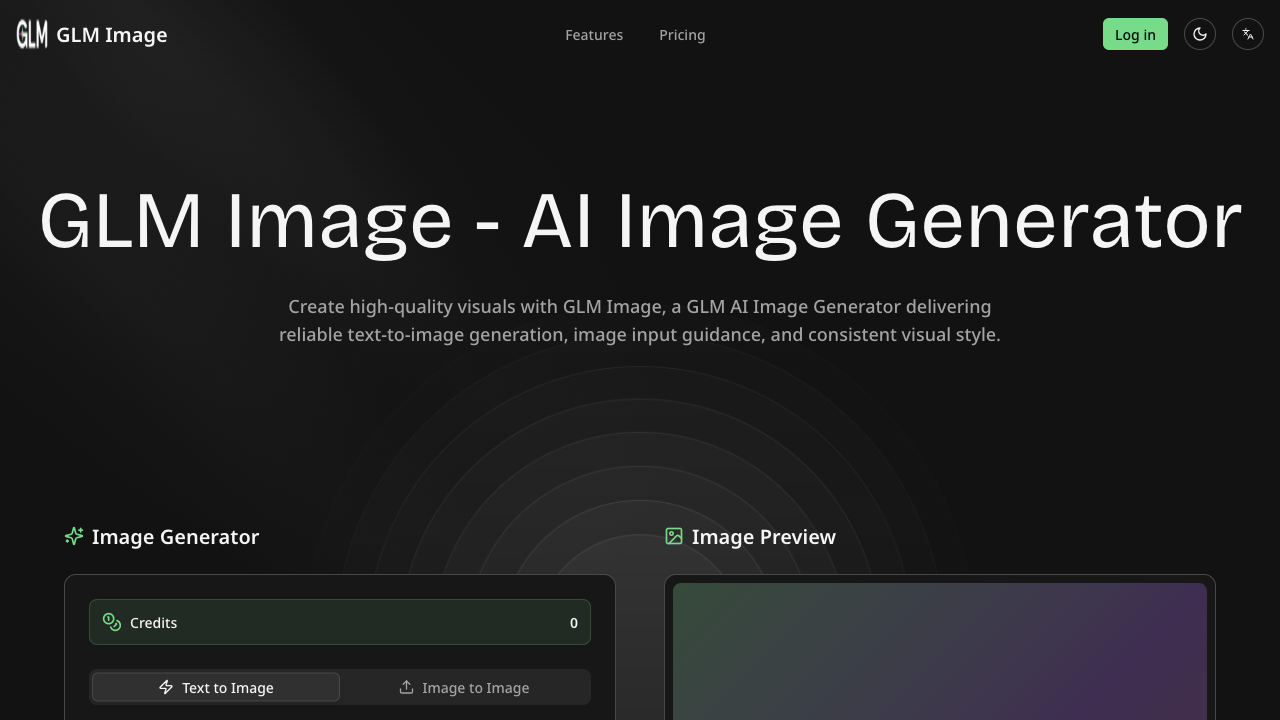
Task: Click the Credits label text
Action: click(153, 623)
